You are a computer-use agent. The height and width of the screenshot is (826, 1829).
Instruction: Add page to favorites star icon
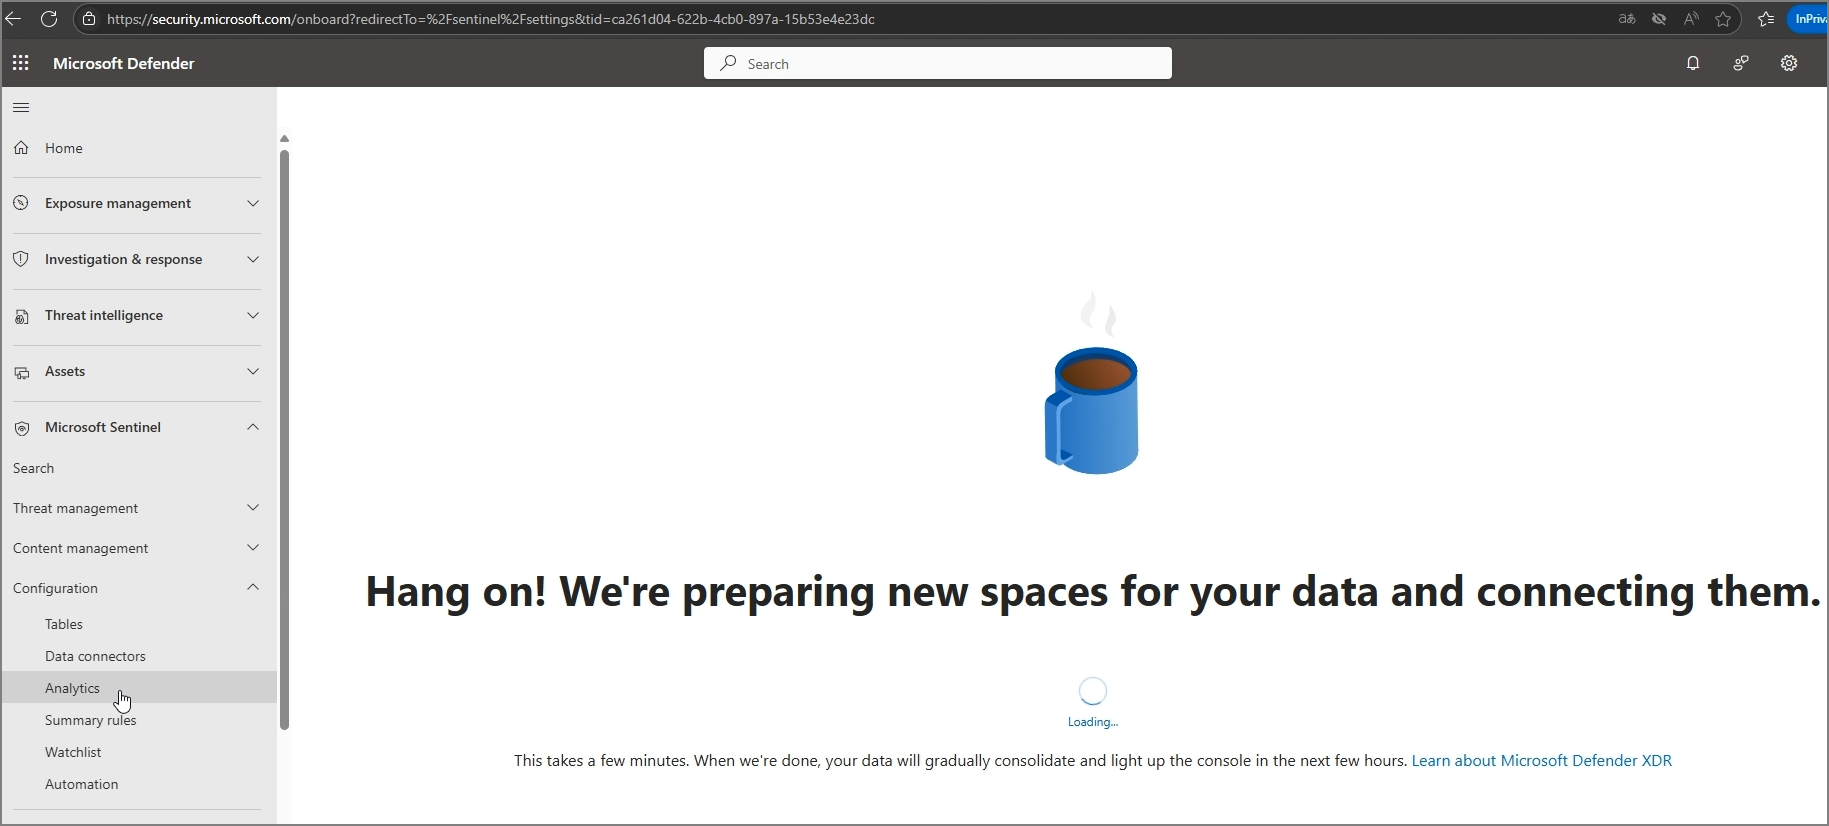(x=1723, y=19)
